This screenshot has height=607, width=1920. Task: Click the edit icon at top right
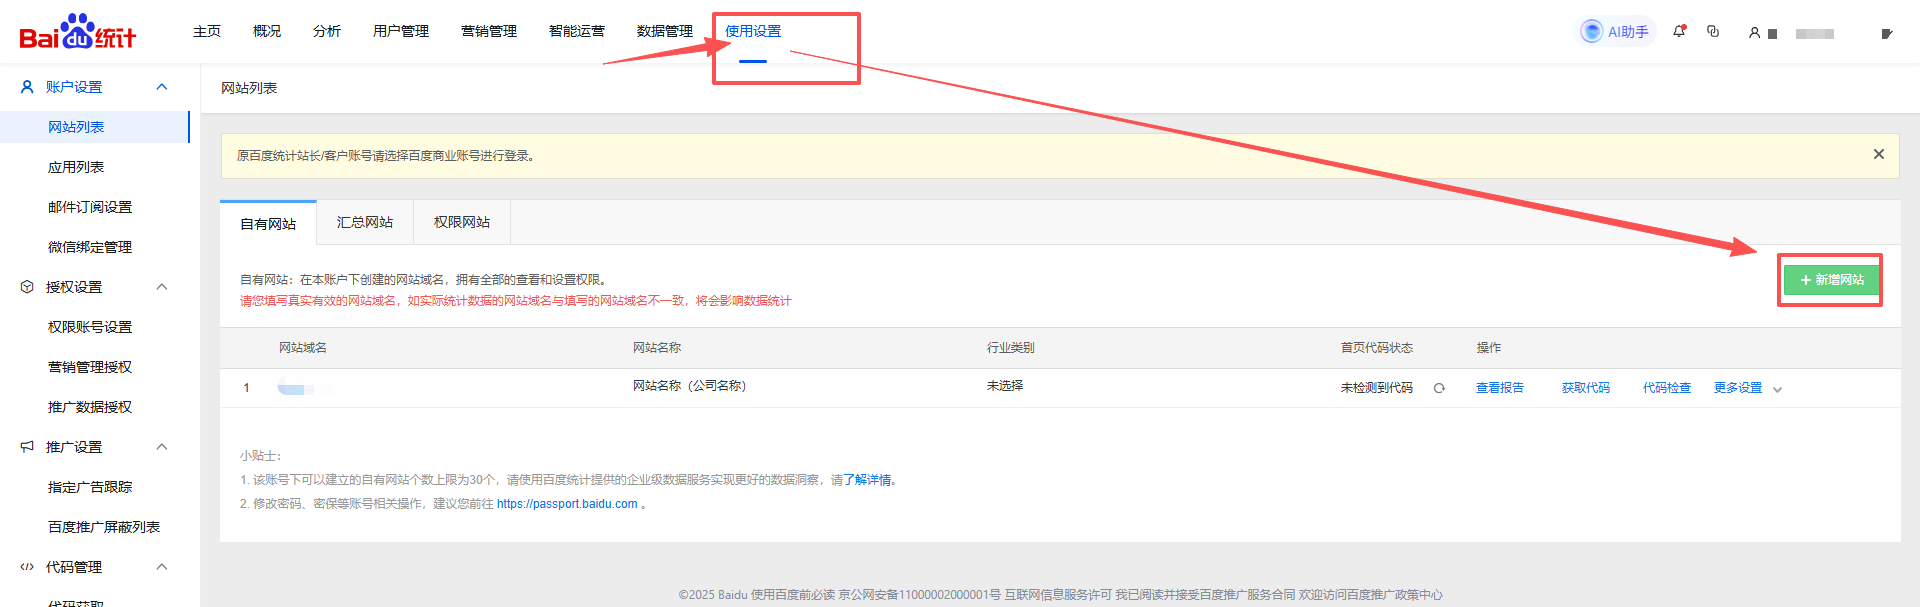click(x=1886, y=34)
